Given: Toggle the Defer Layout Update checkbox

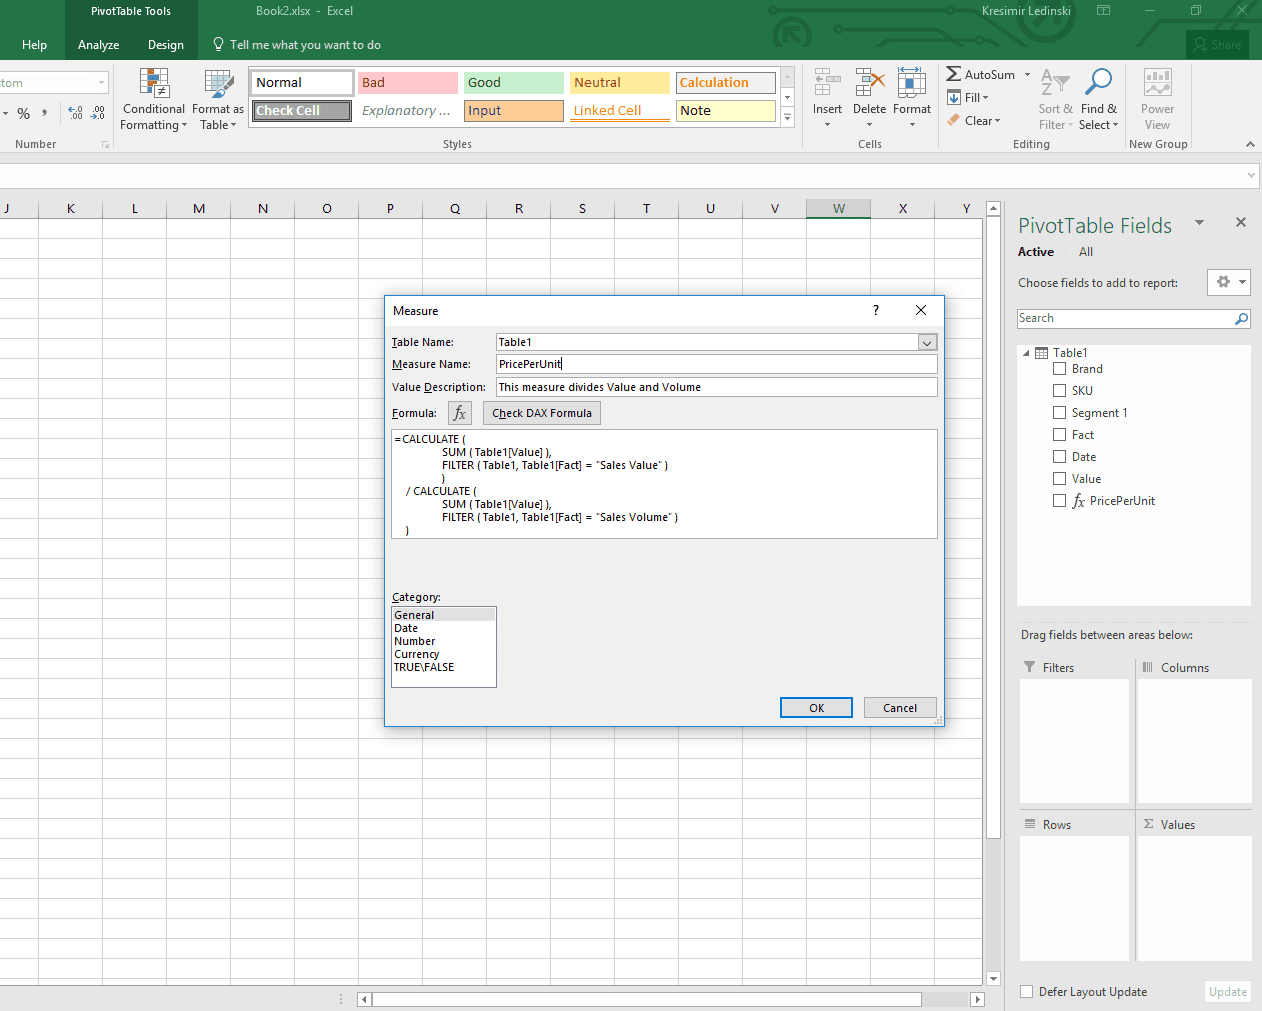Looking at the screenshot, I should 1026,991.
